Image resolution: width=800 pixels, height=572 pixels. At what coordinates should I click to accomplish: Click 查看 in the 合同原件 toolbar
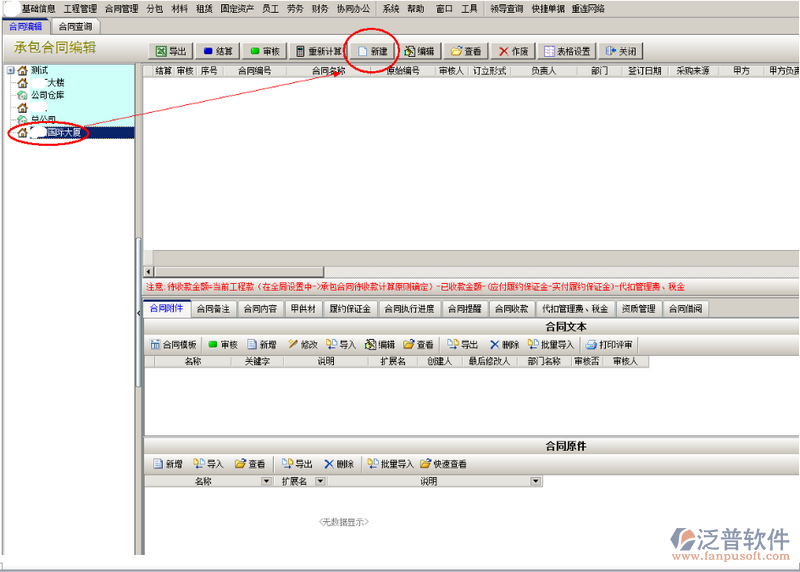(250, 464)
